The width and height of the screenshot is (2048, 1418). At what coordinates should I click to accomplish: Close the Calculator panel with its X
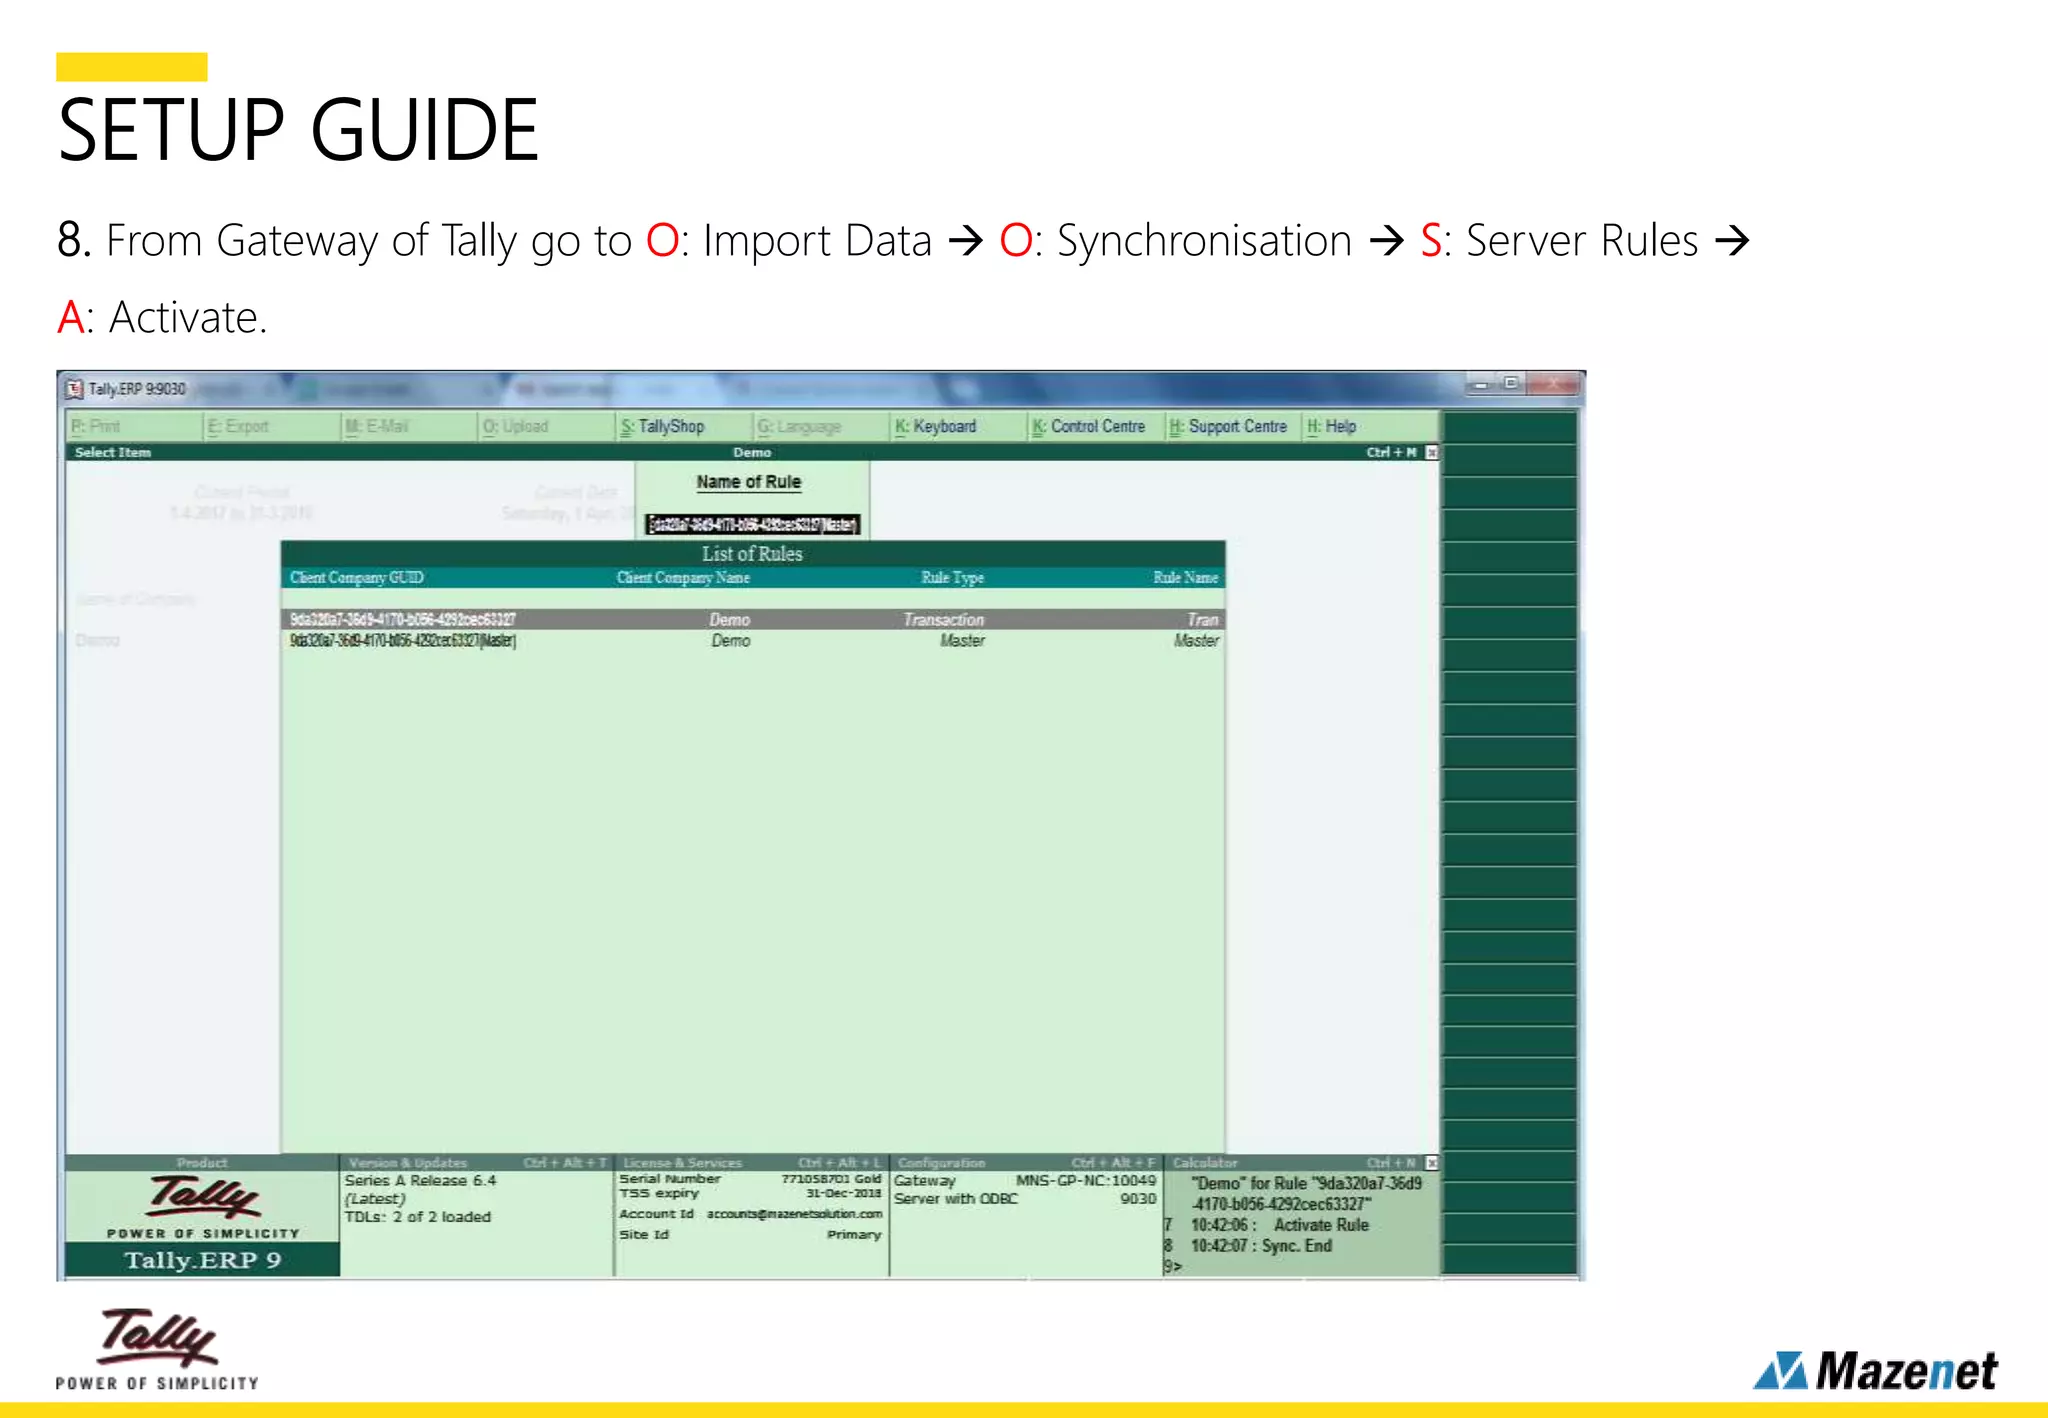coord(1431,1163)
